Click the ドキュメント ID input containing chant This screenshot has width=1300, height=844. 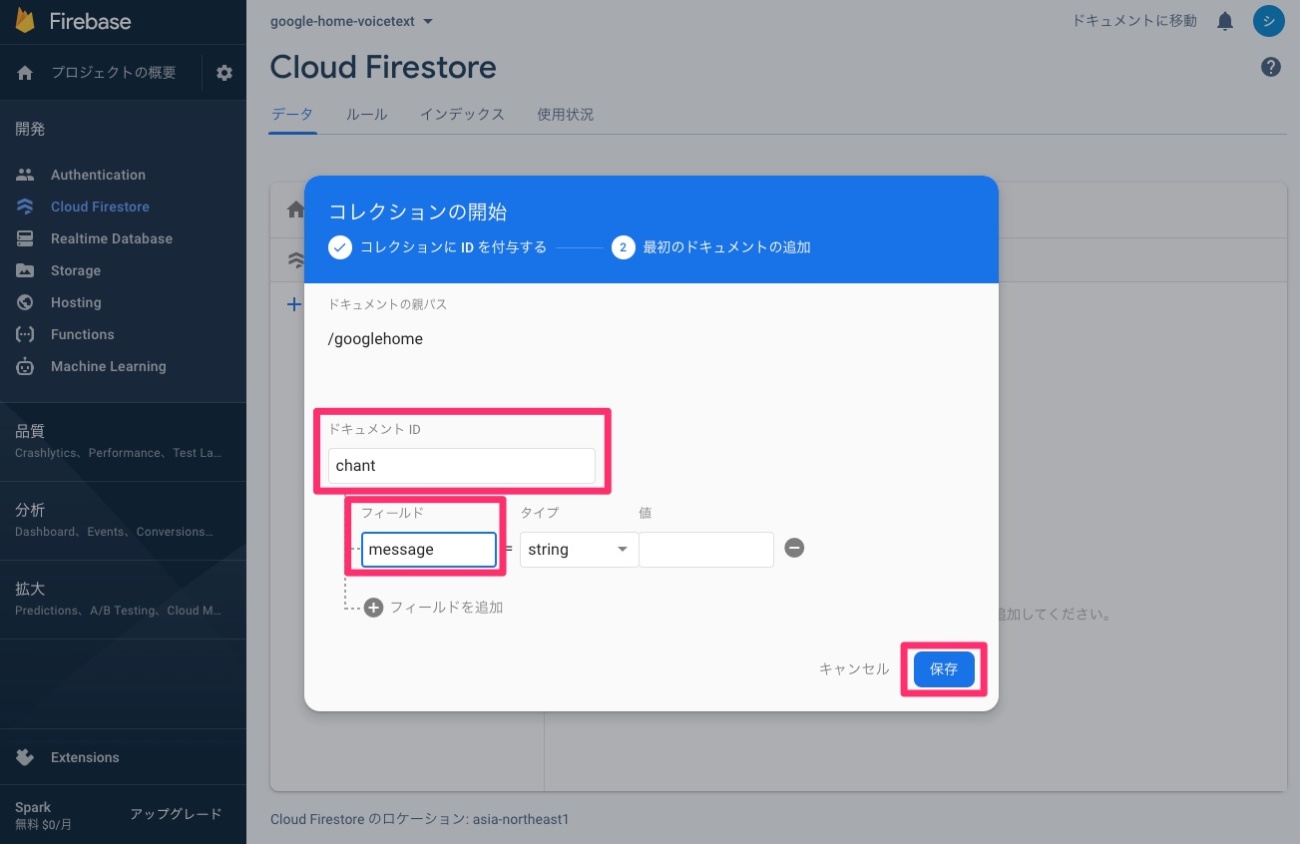click(462, 466)
